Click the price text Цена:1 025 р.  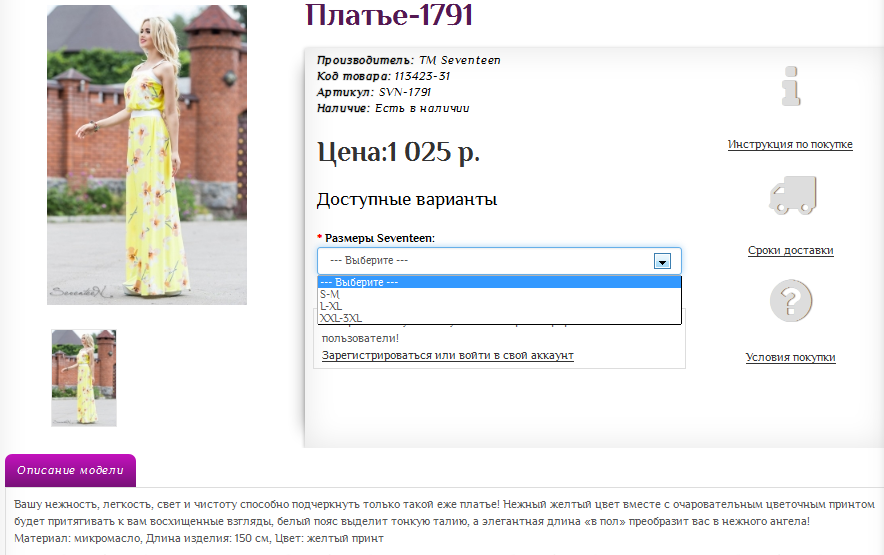click(399, 152)
